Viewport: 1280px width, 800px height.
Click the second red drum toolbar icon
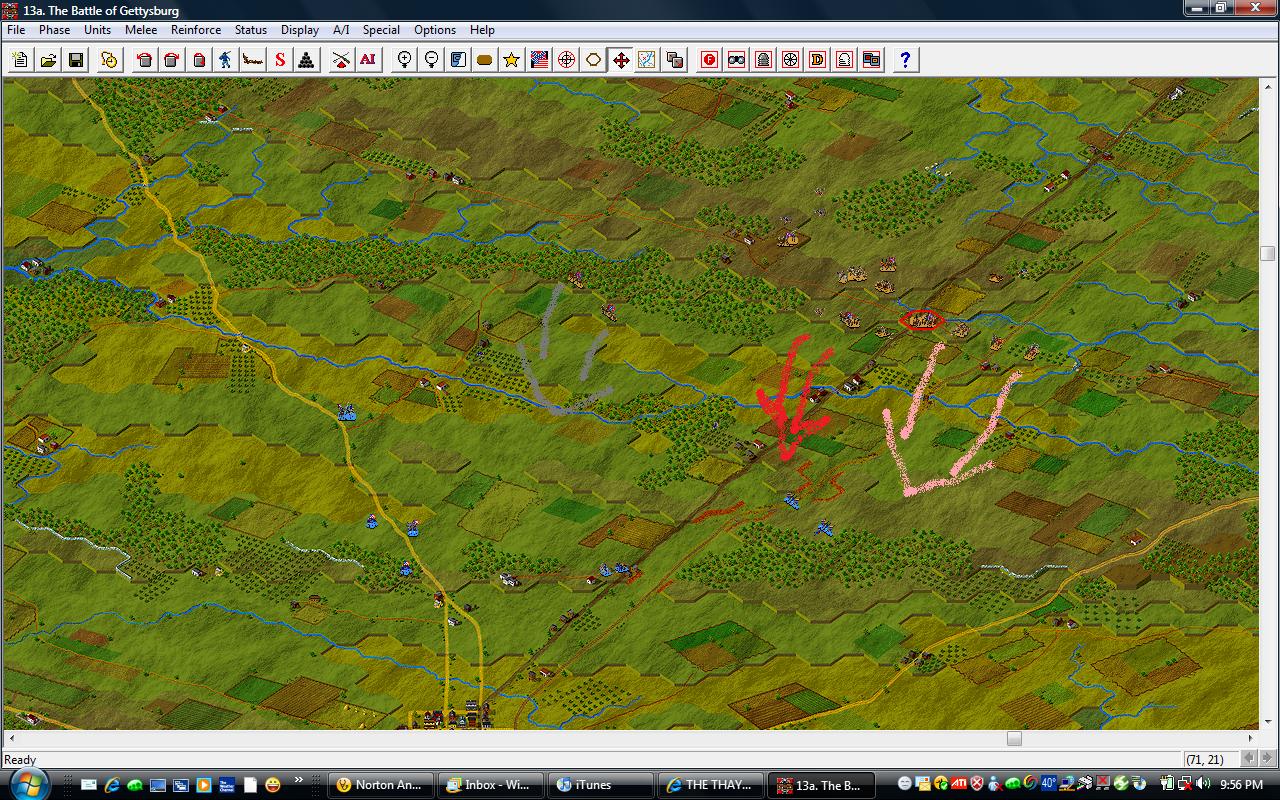coord(172,60)
